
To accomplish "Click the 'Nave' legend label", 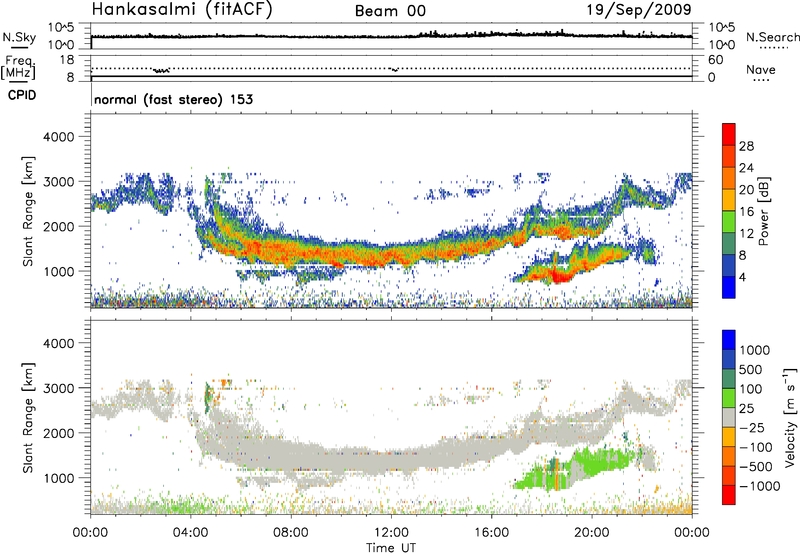I will (761, 69).
